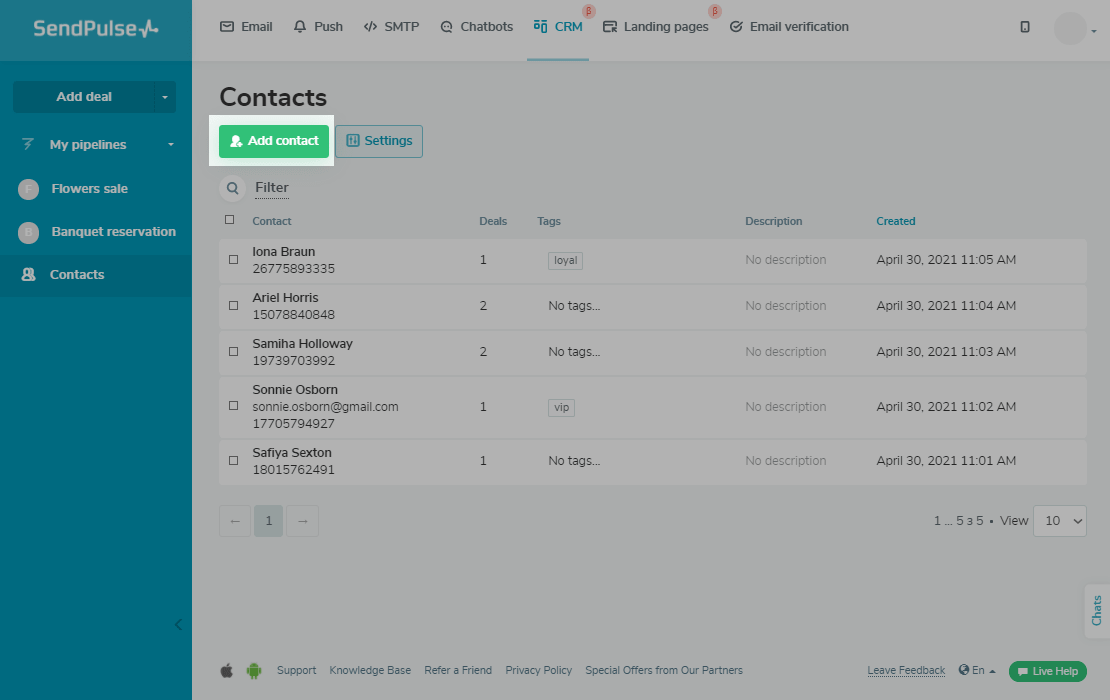Tick the select-all contacts checkbox

(229, 220)
